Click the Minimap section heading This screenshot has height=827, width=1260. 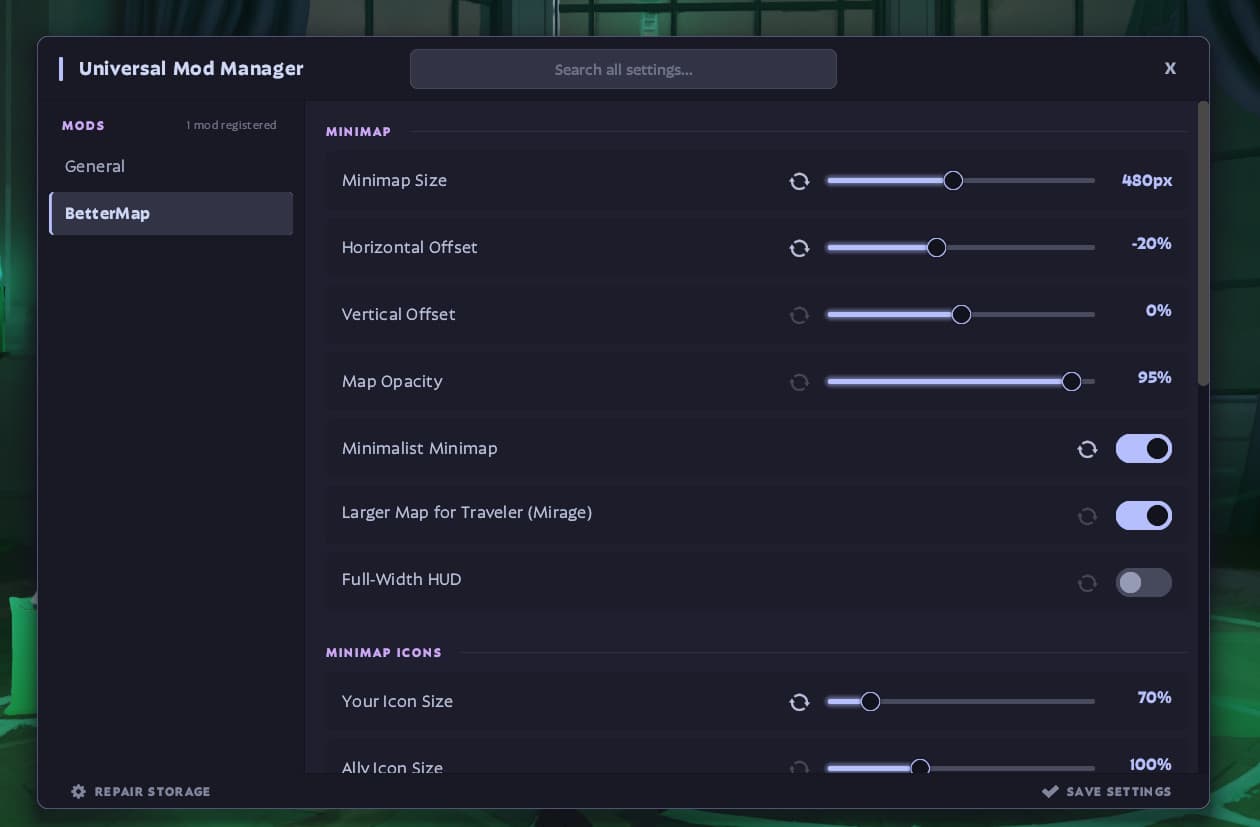358,132
